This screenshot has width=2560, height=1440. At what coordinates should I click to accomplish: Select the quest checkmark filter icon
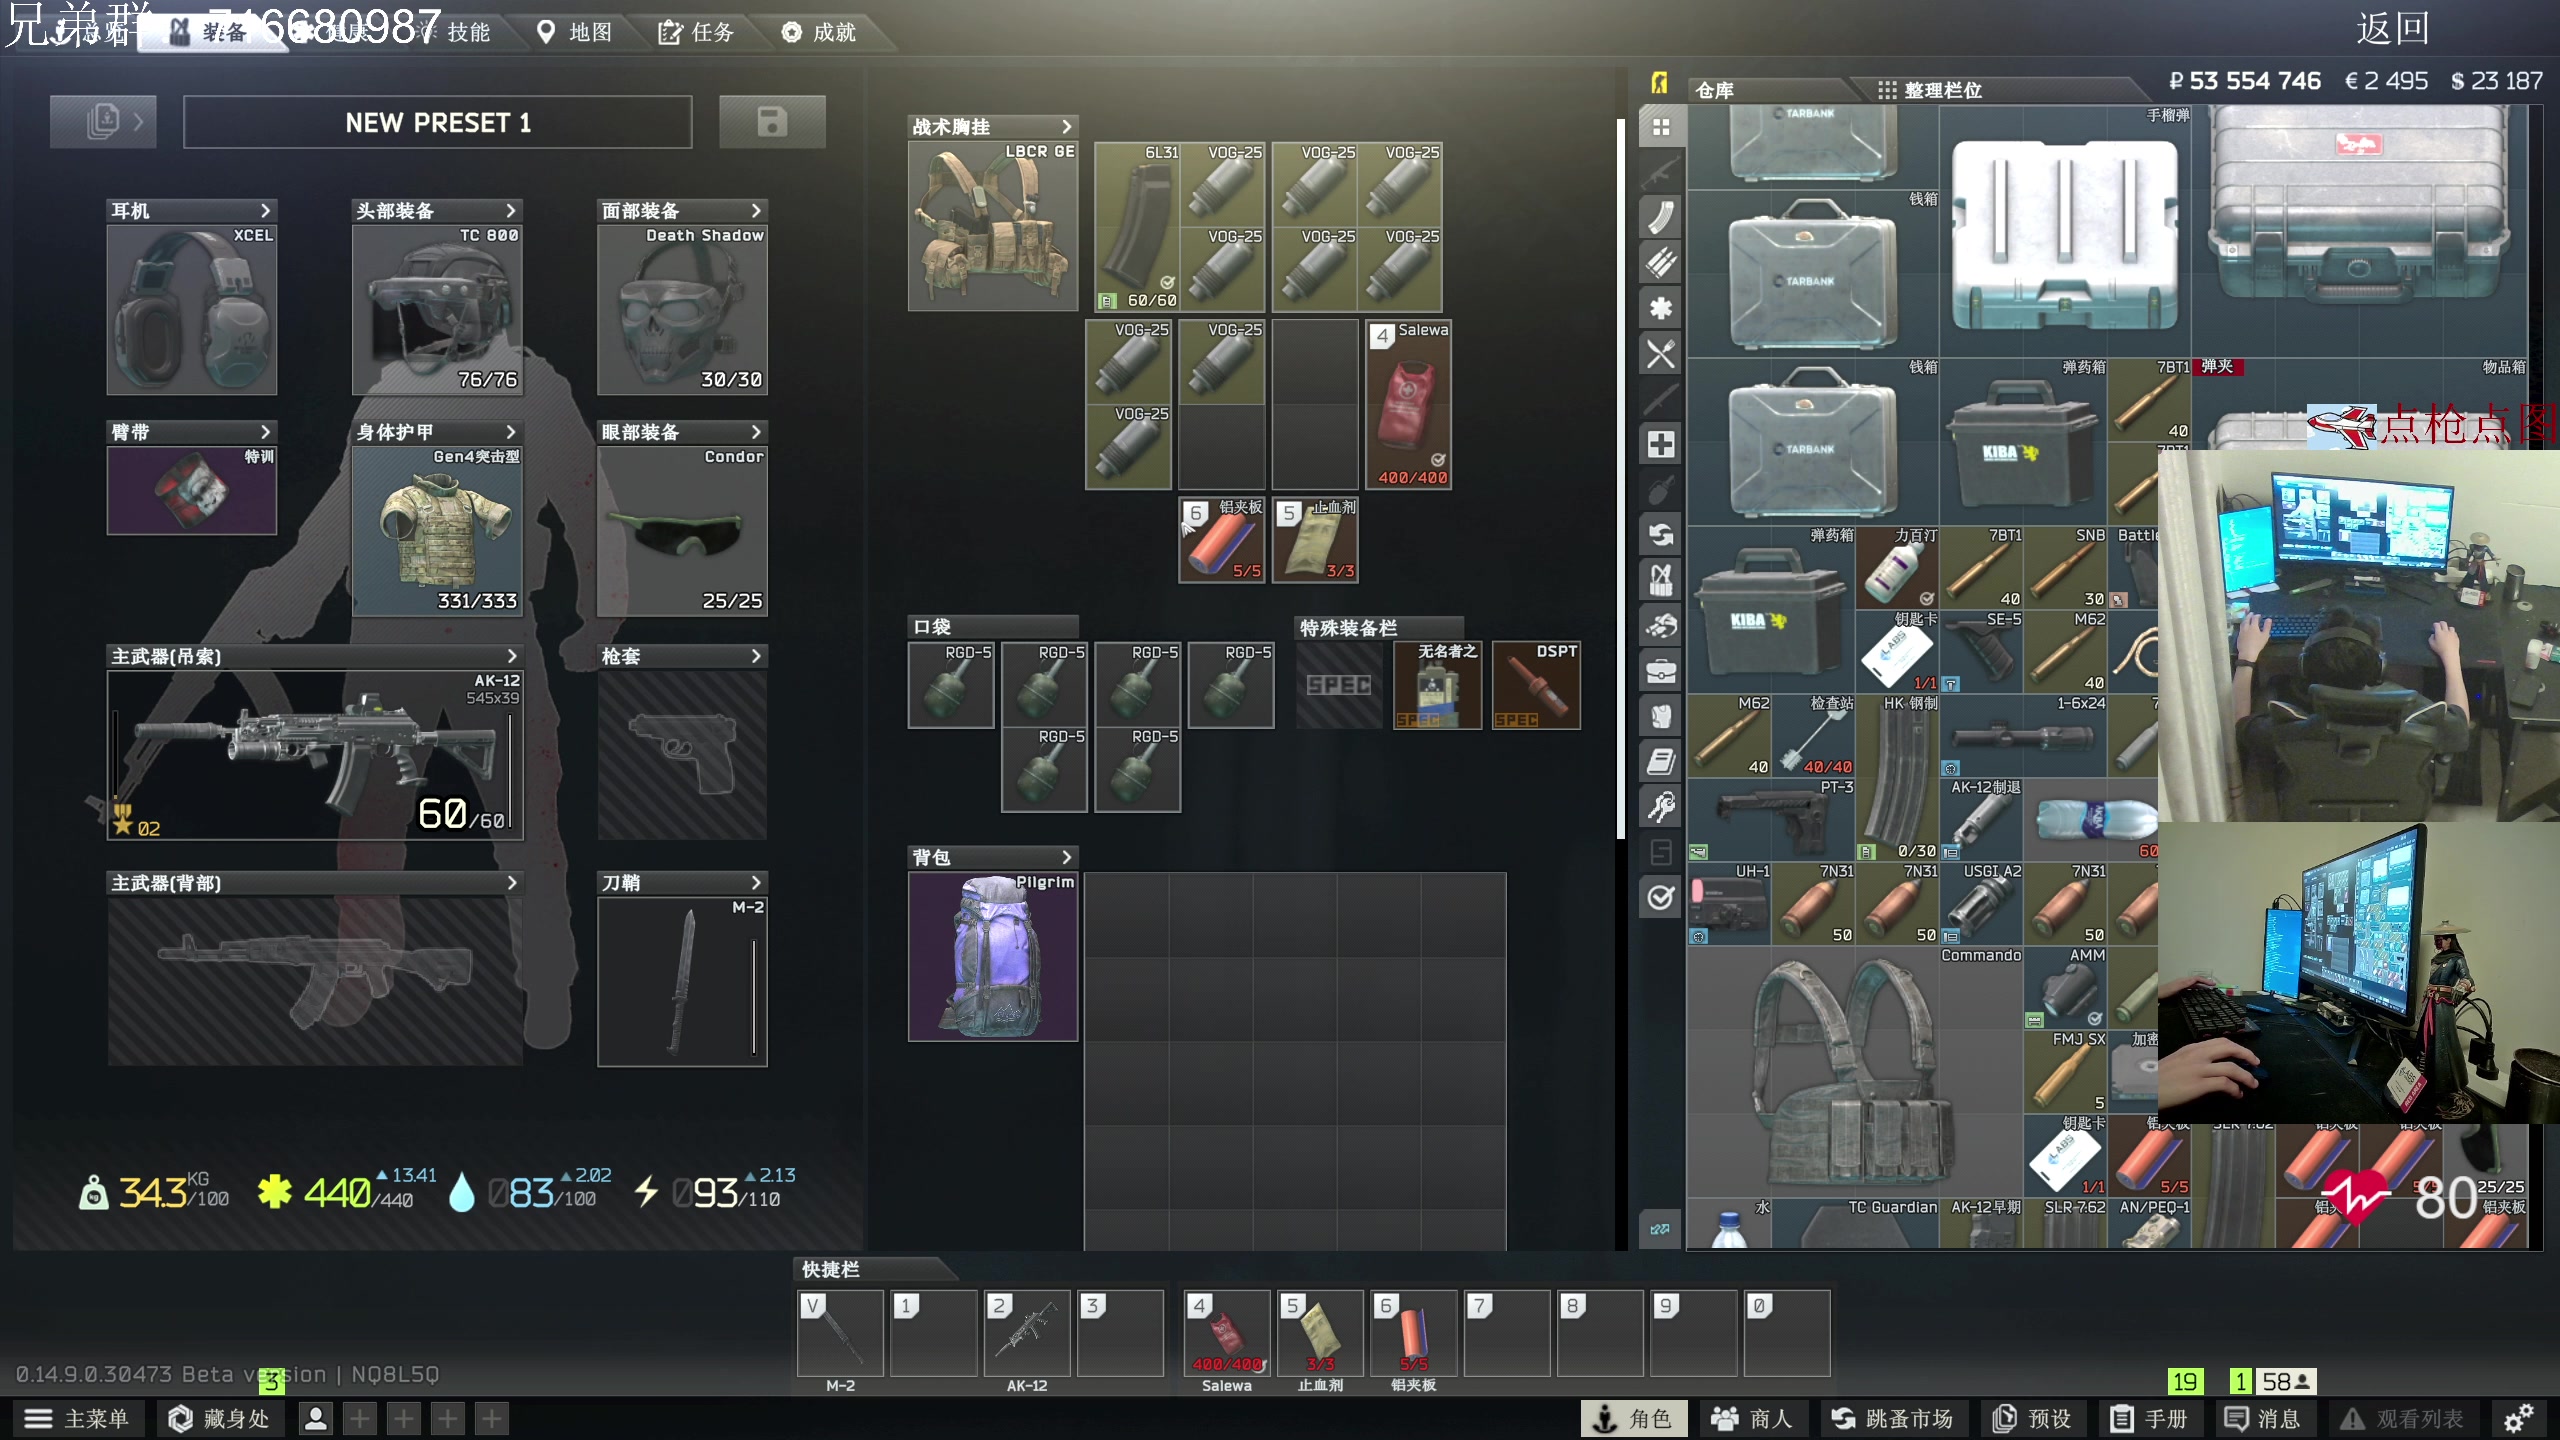(x=1661, y=897)
